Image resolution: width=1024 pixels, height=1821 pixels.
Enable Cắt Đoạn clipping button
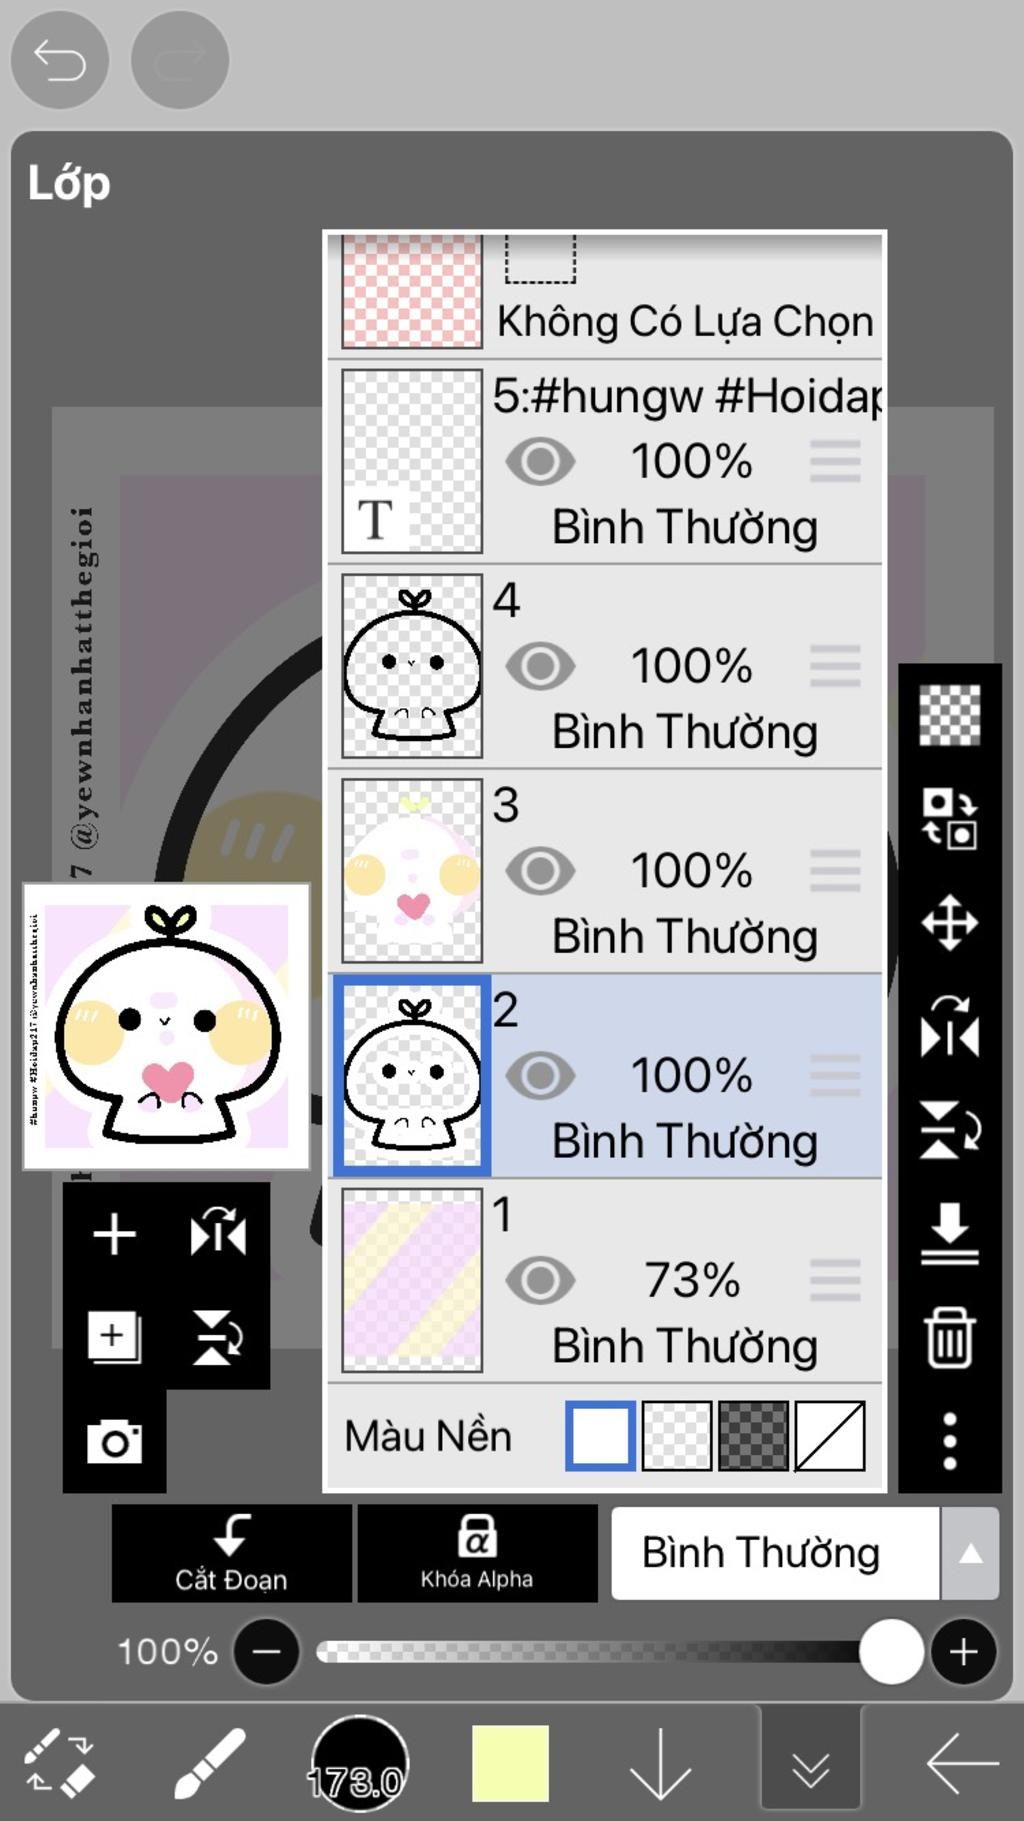232,1553
